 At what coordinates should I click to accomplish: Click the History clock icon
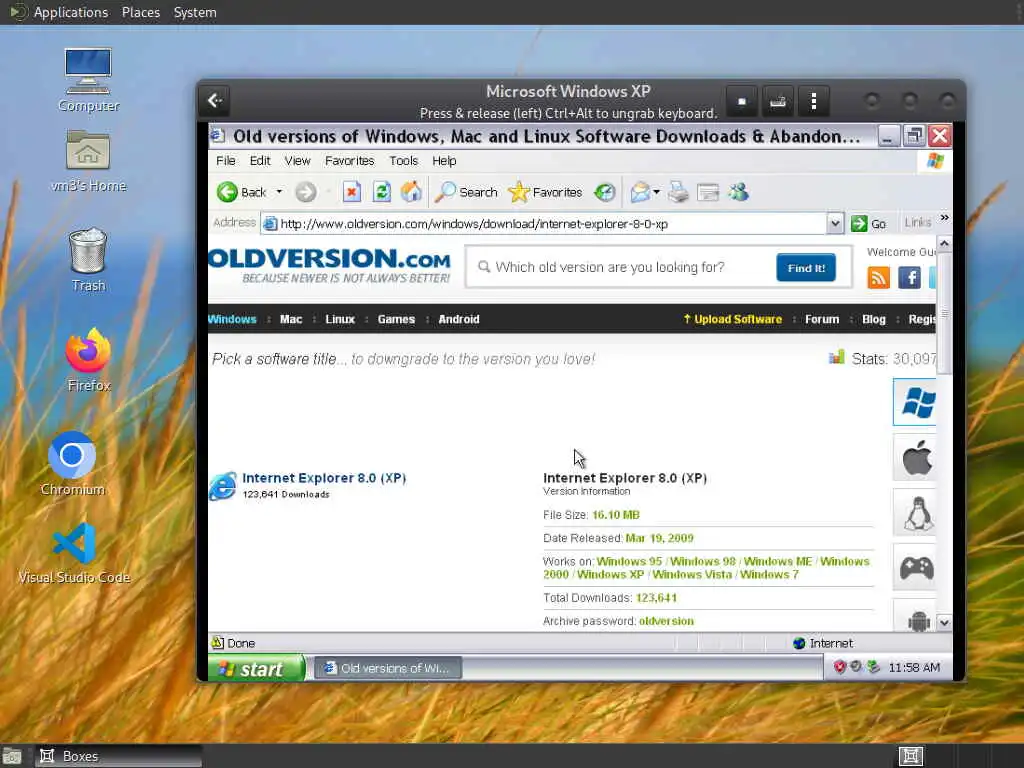click(x=605, y=192)
